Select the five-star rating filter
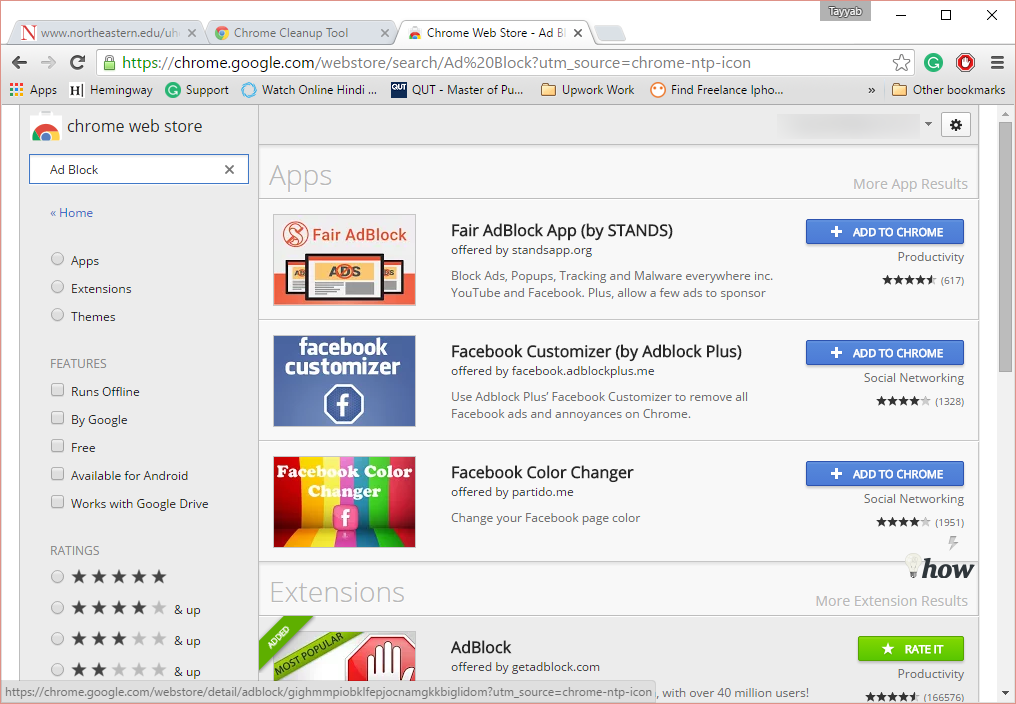This screenshot has width=1016, height=704. (58, 576)
